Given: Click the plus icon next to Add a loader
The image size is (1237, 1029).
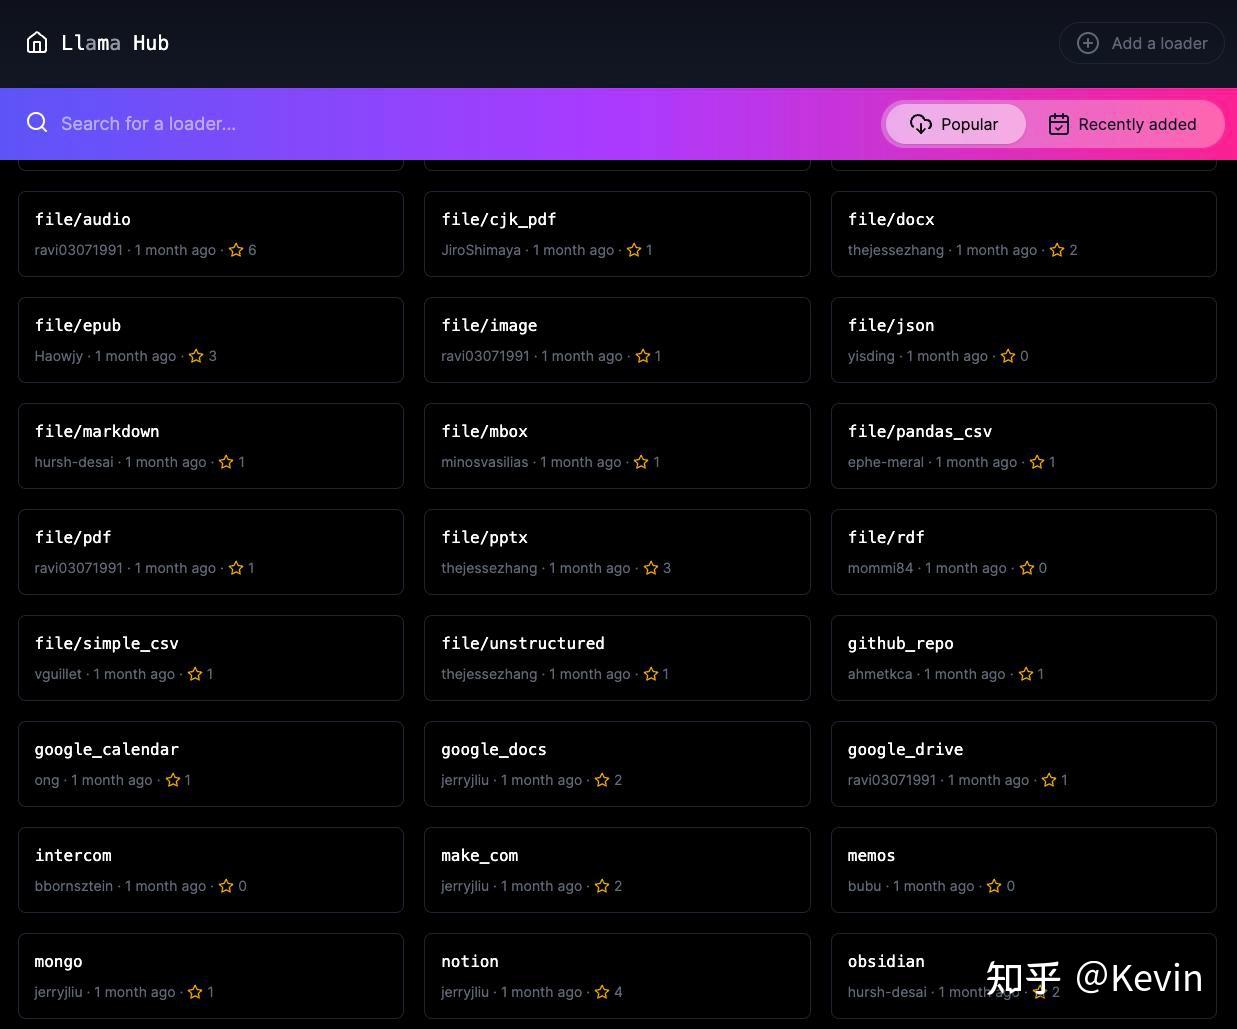Looking at the screenshot, I should tap(1087, 43).
